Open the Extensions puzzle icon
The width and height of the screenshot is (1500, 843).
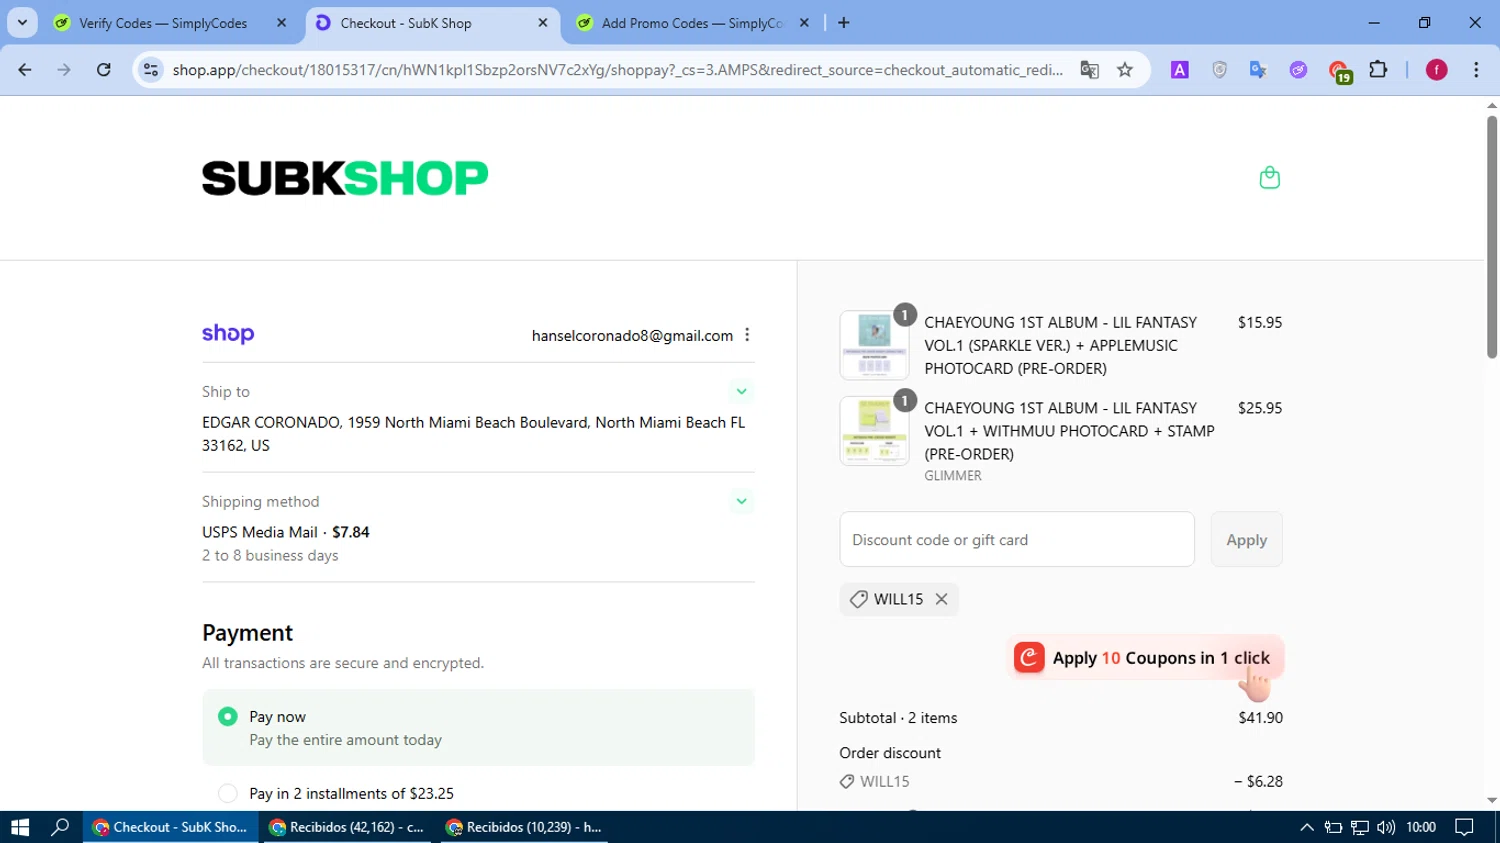point(1378,70)
